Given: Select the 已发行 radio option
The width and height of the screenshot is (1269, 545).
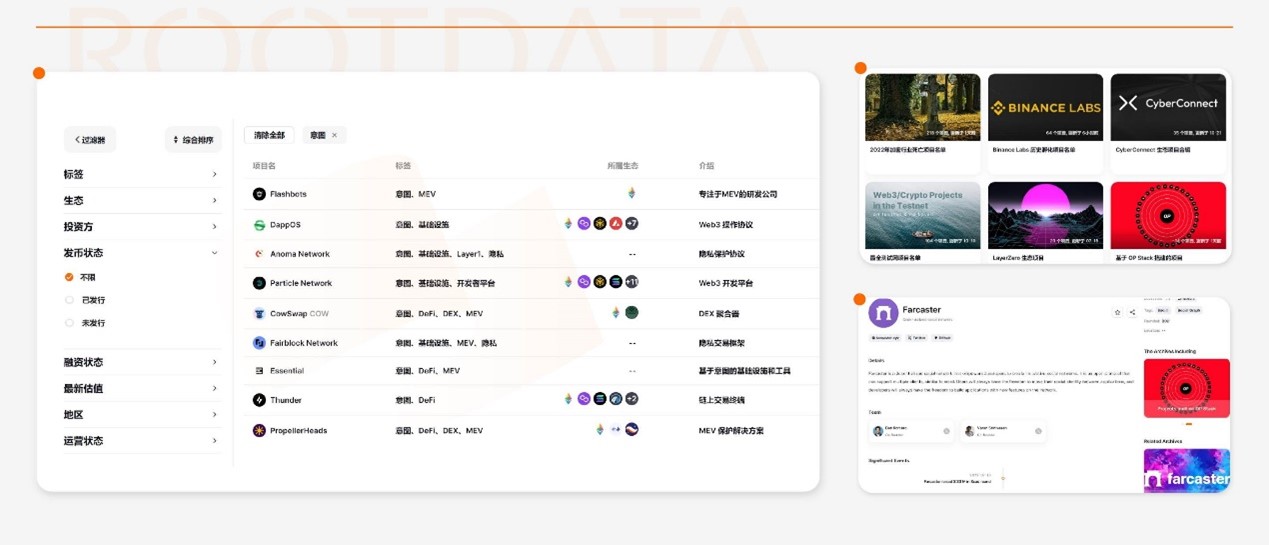Looking at the screenshot, I should point(69,300).
